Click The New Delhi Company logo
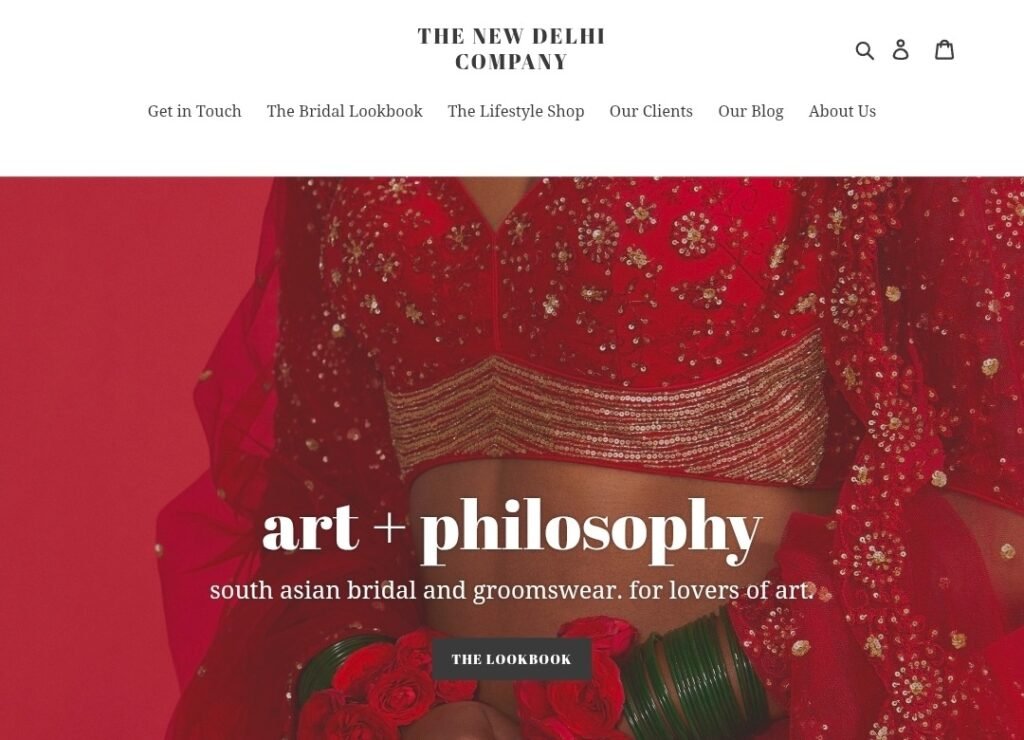This screenshot has width=1024, height=740. tap(511, 49)
